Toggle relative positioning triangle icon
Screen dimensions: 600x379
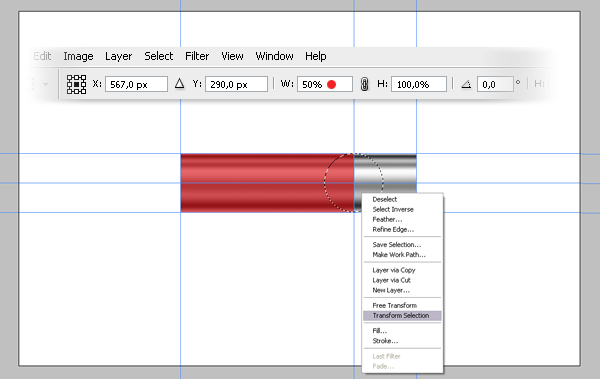click(179, 84)
